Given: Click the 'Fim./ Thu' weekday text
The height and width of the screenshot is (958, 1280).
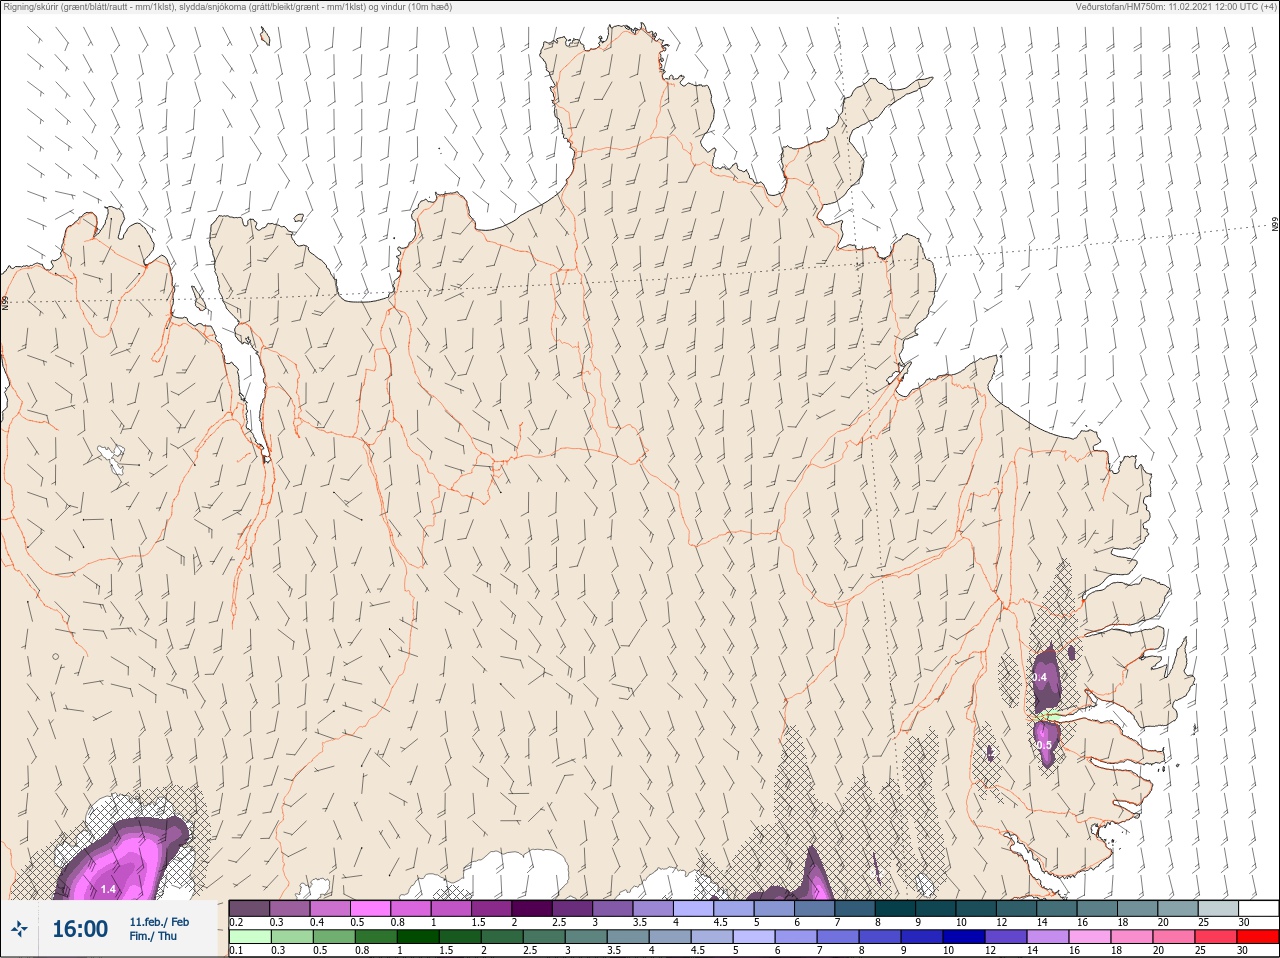Looking at the screenshot, I should (x=153, y=936).
